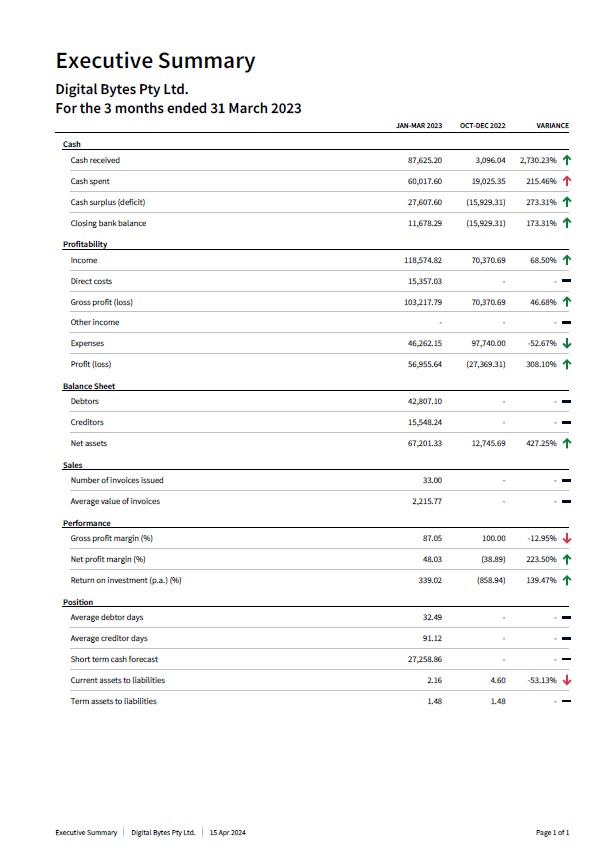Click the Closing bank balance row label

[108, 223]
